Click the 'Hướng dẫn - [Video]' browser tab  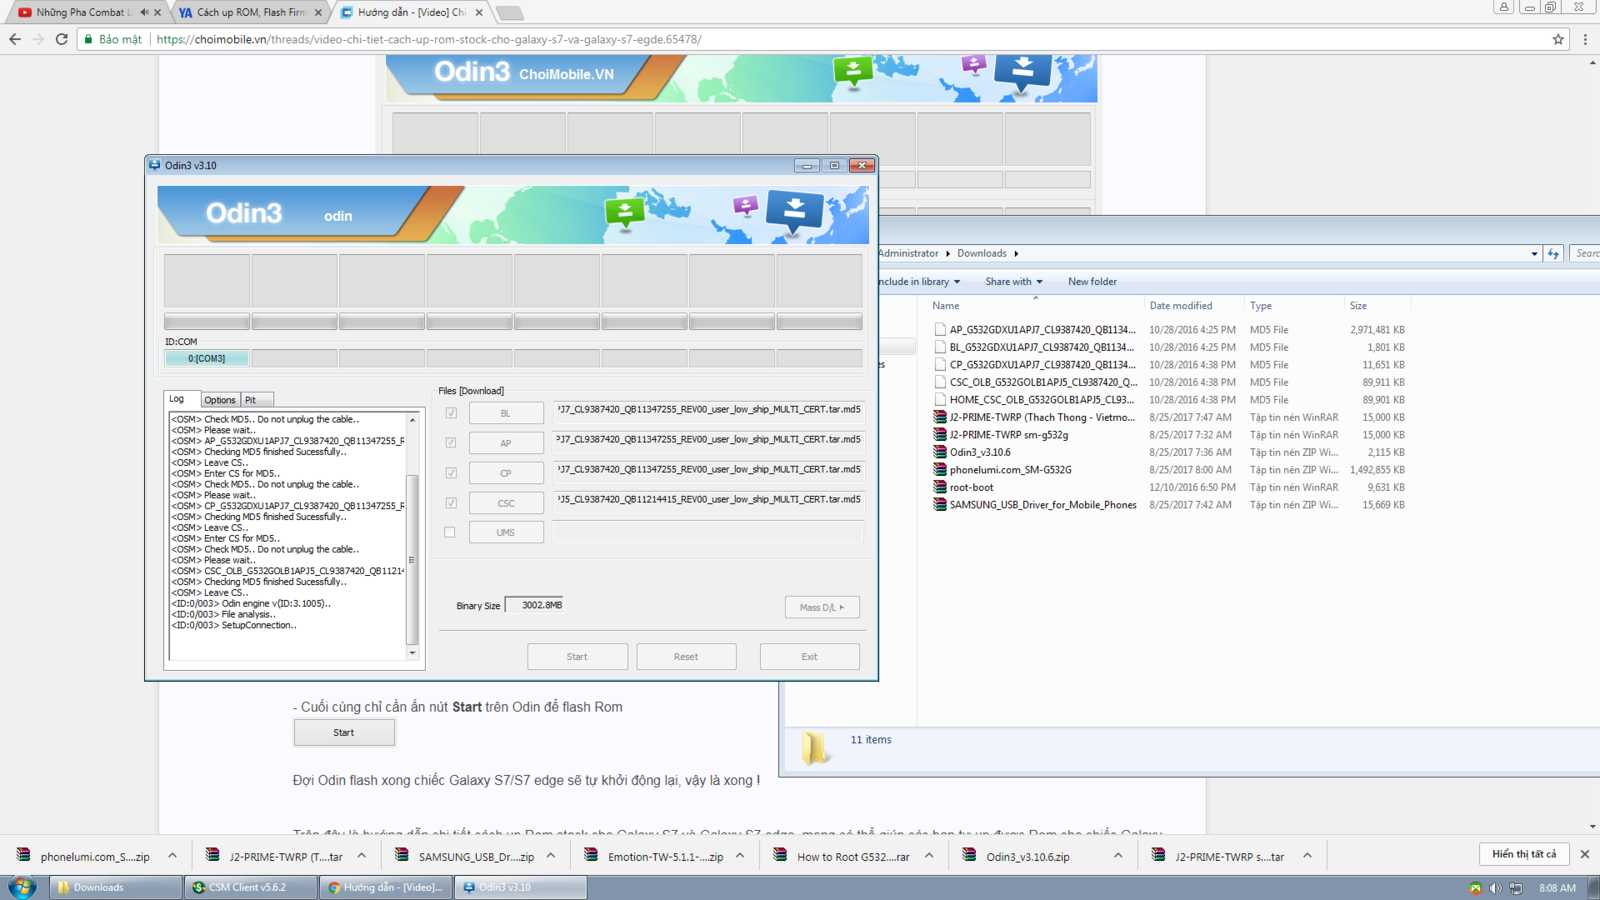(410, 12)
